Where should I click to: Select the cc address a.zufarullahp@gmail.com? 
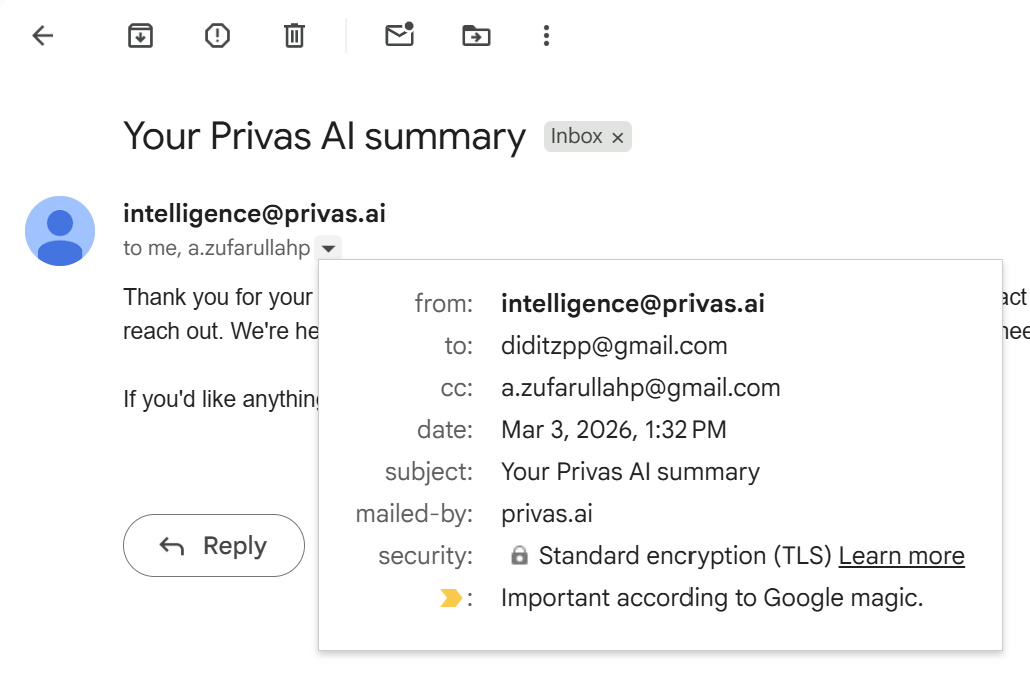pos(640,388)
